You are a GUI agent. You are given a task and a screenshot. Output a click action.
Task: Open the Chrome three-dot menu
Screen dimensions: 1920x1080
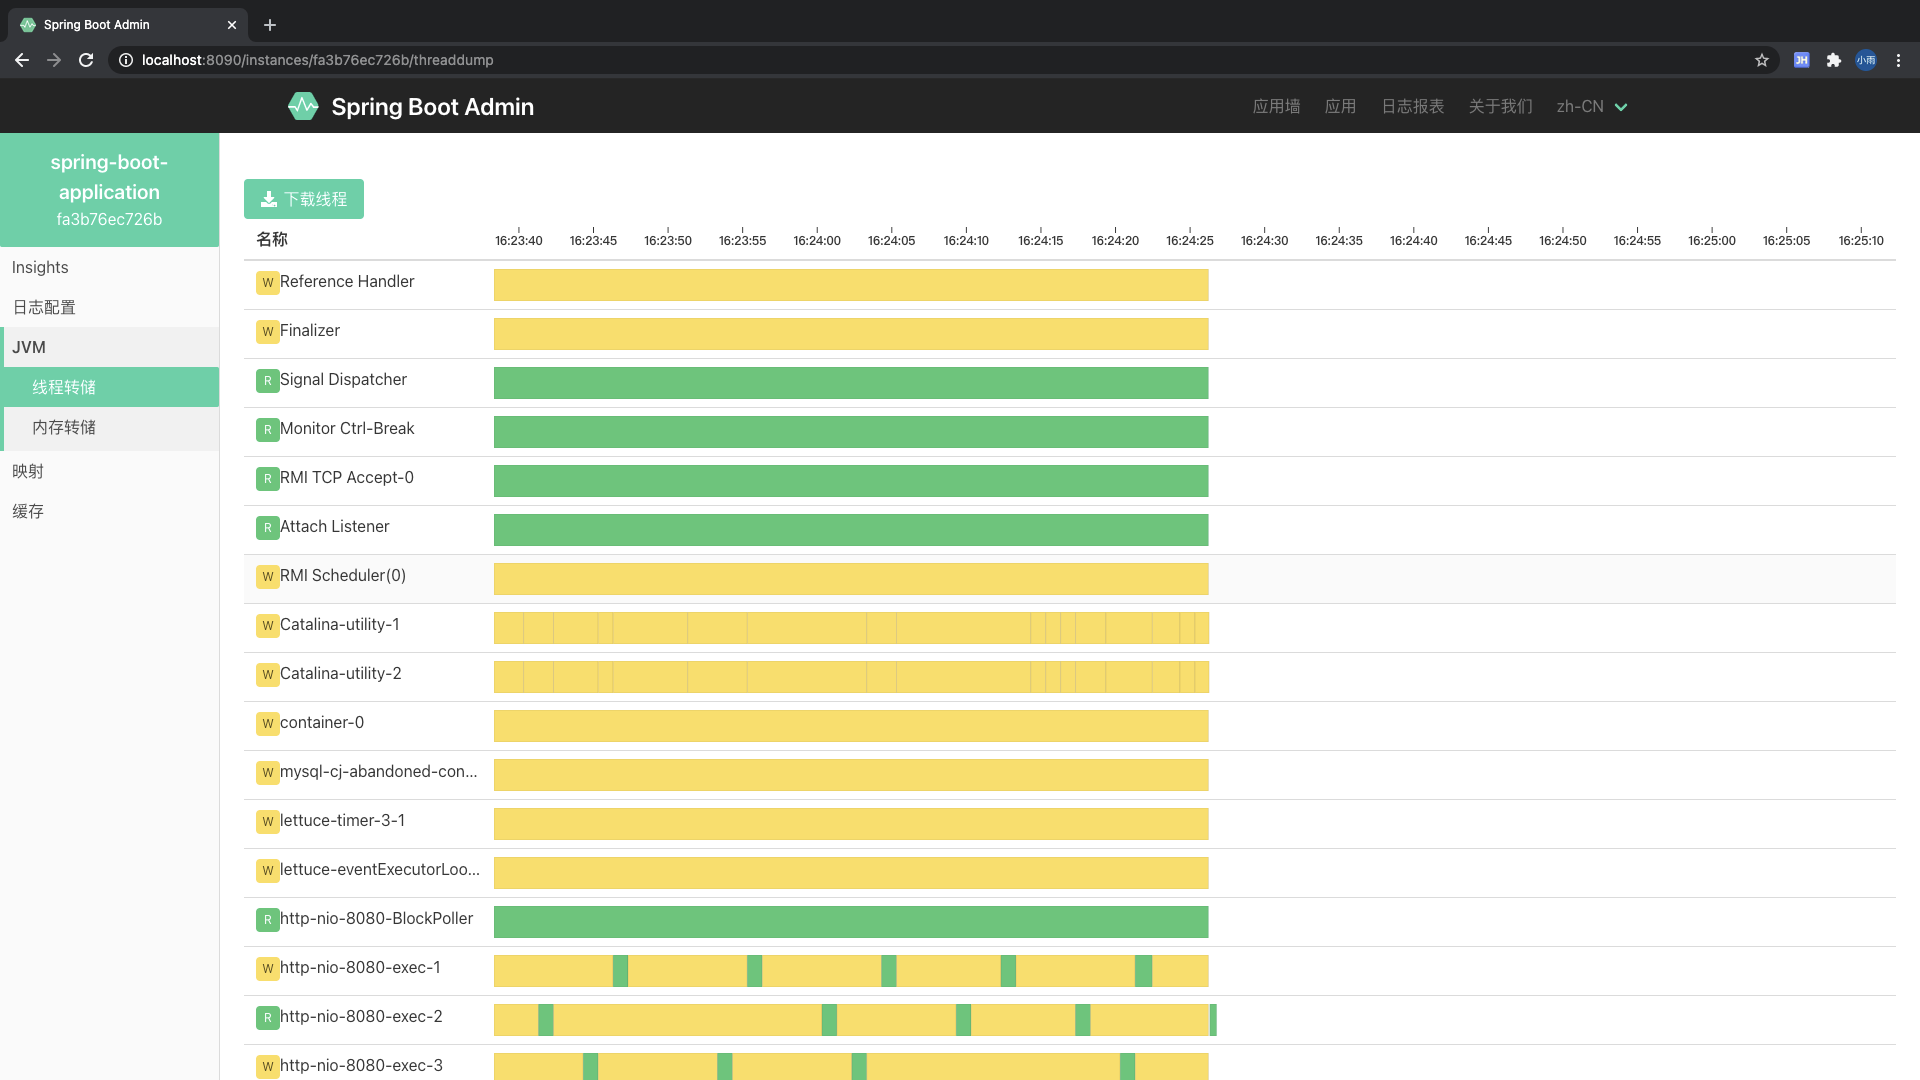[1898, 60]
